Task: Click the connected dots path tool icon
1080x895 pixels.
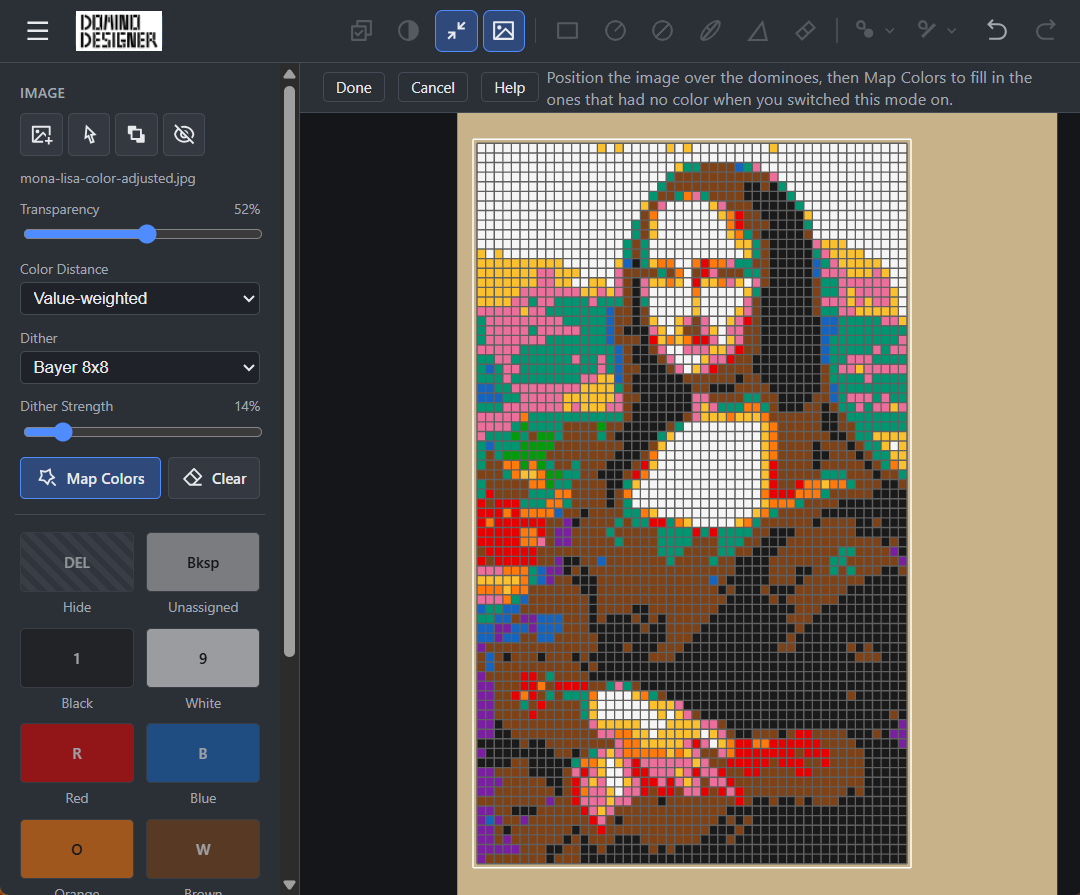Action: (x=864, y=30)
